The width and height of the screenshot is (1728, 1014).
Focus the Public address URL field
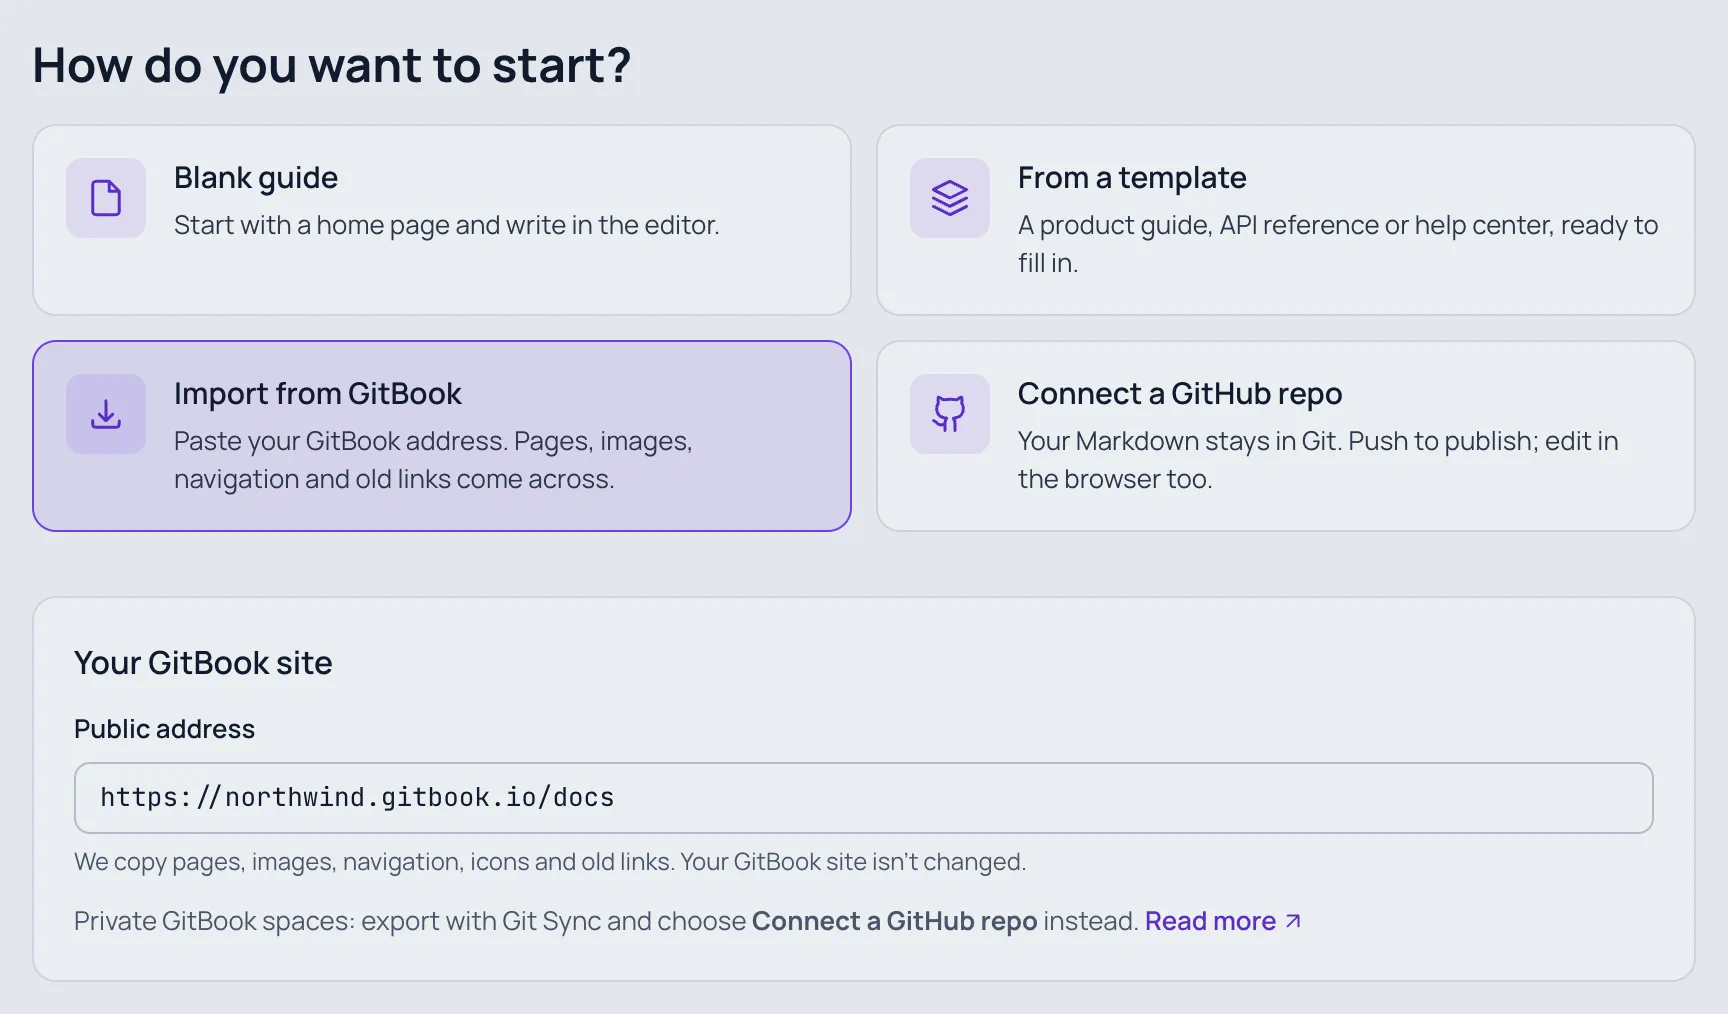tap(864, 798)
